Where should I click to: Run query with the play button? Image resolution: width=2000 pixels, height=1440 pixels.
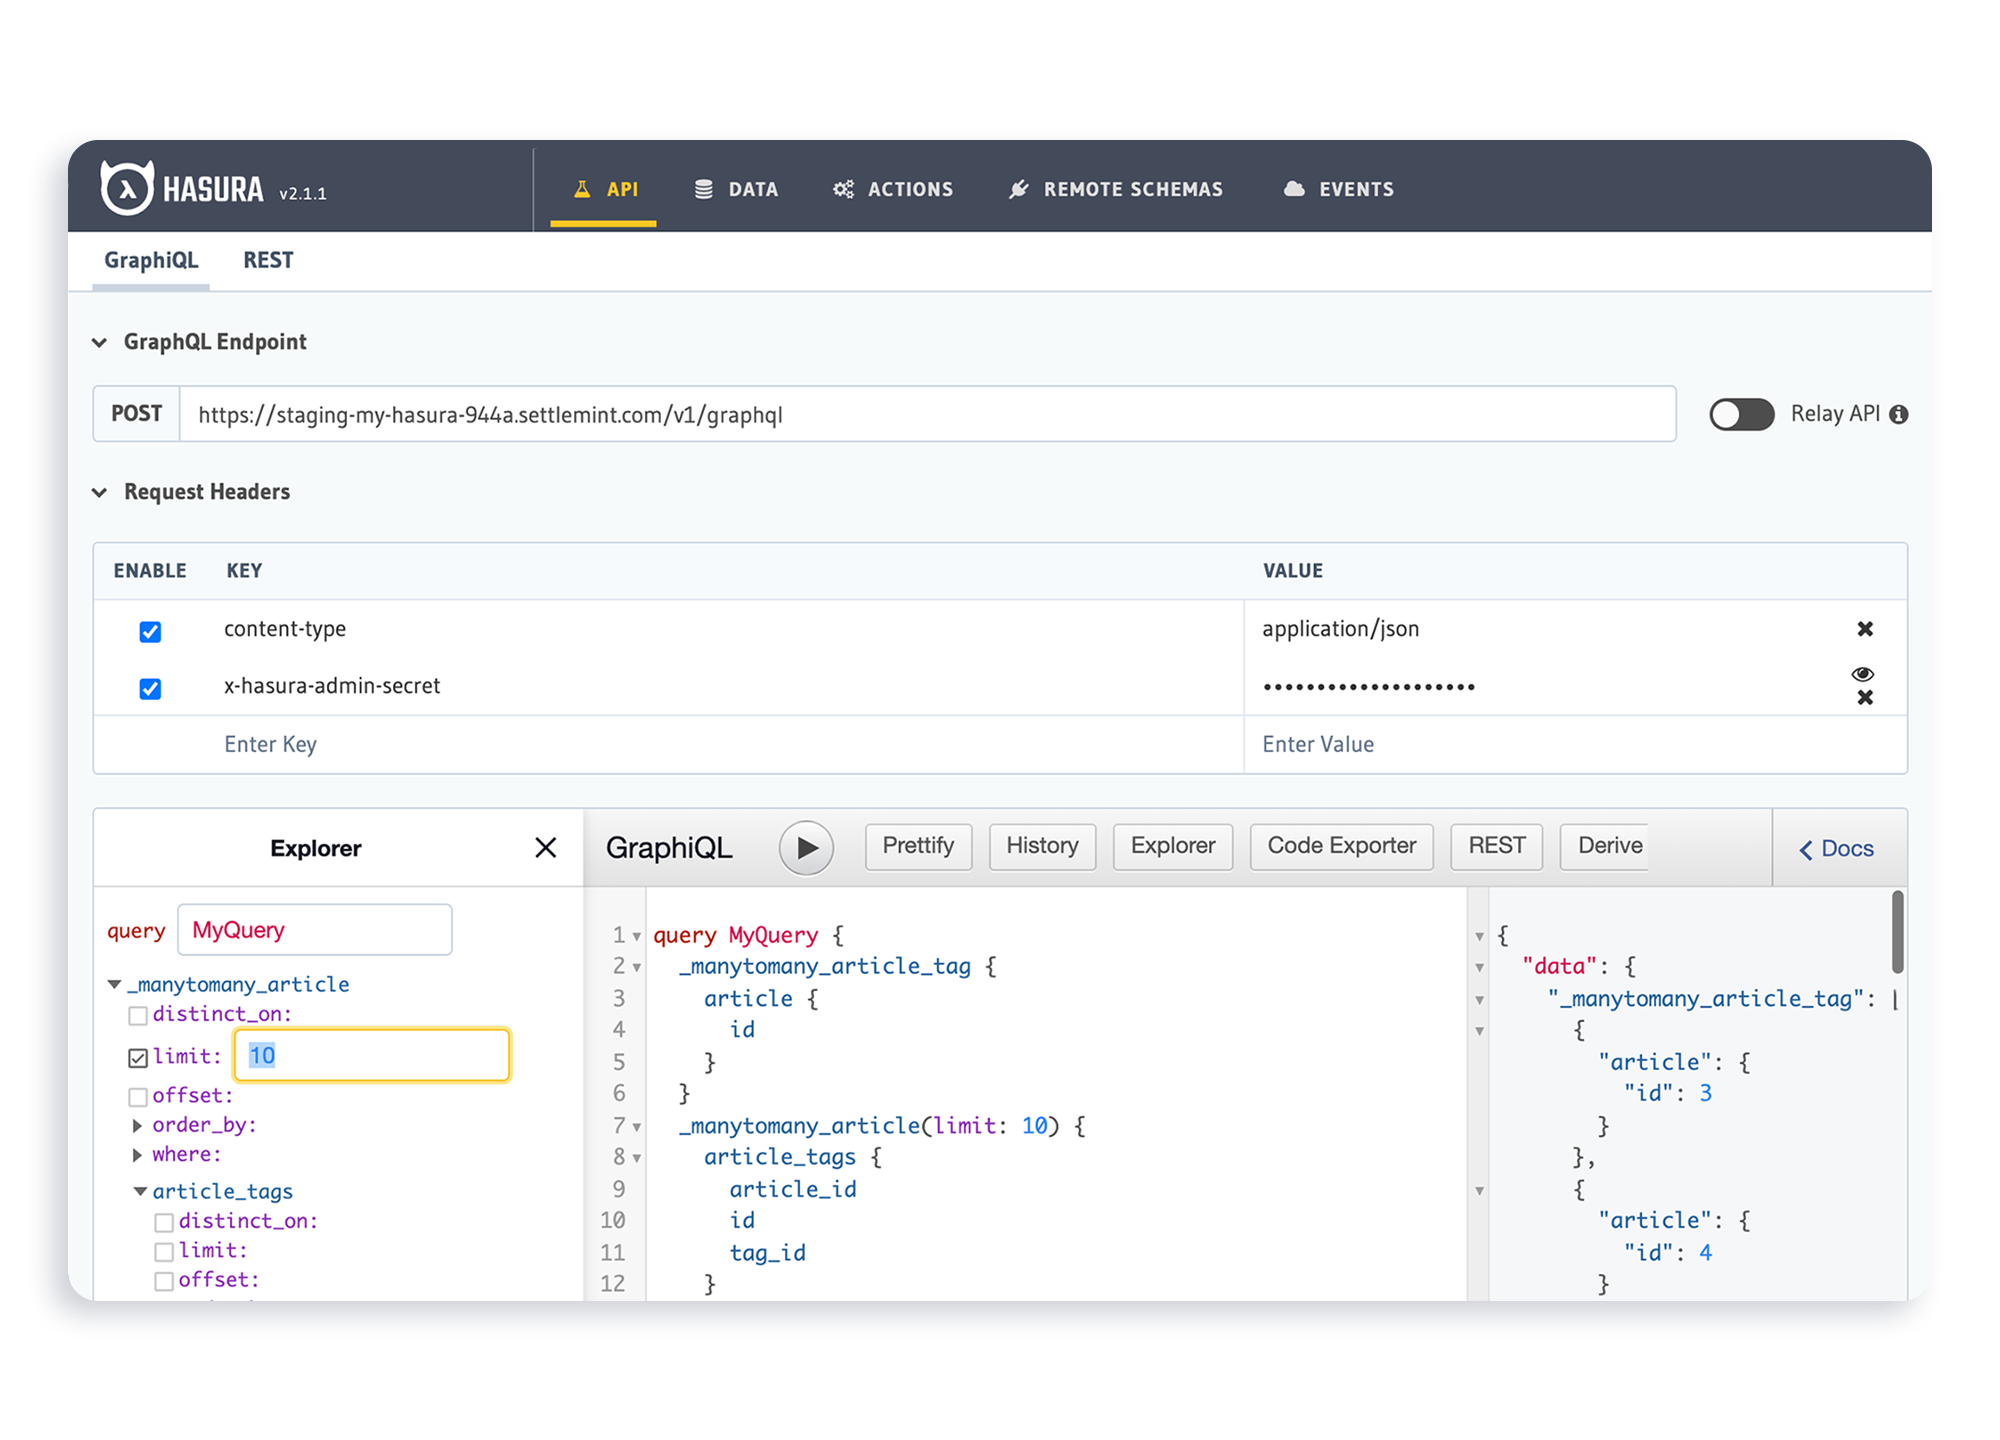pyautogui.click(x=806, y=848)
